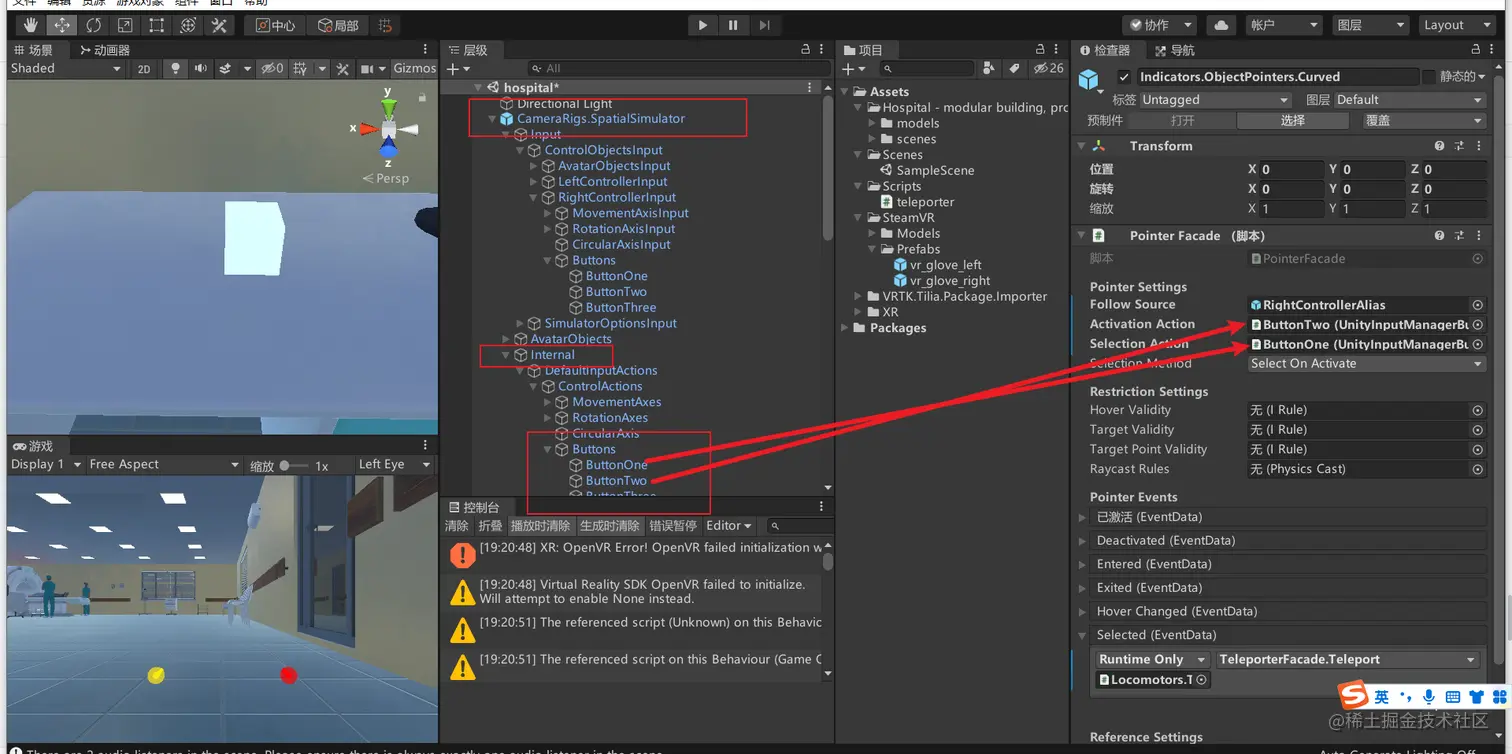Toggle Center (中心) pivot mode
Image resolution: width=1512 pixels, height=754 pixels.
click(275, 25)
